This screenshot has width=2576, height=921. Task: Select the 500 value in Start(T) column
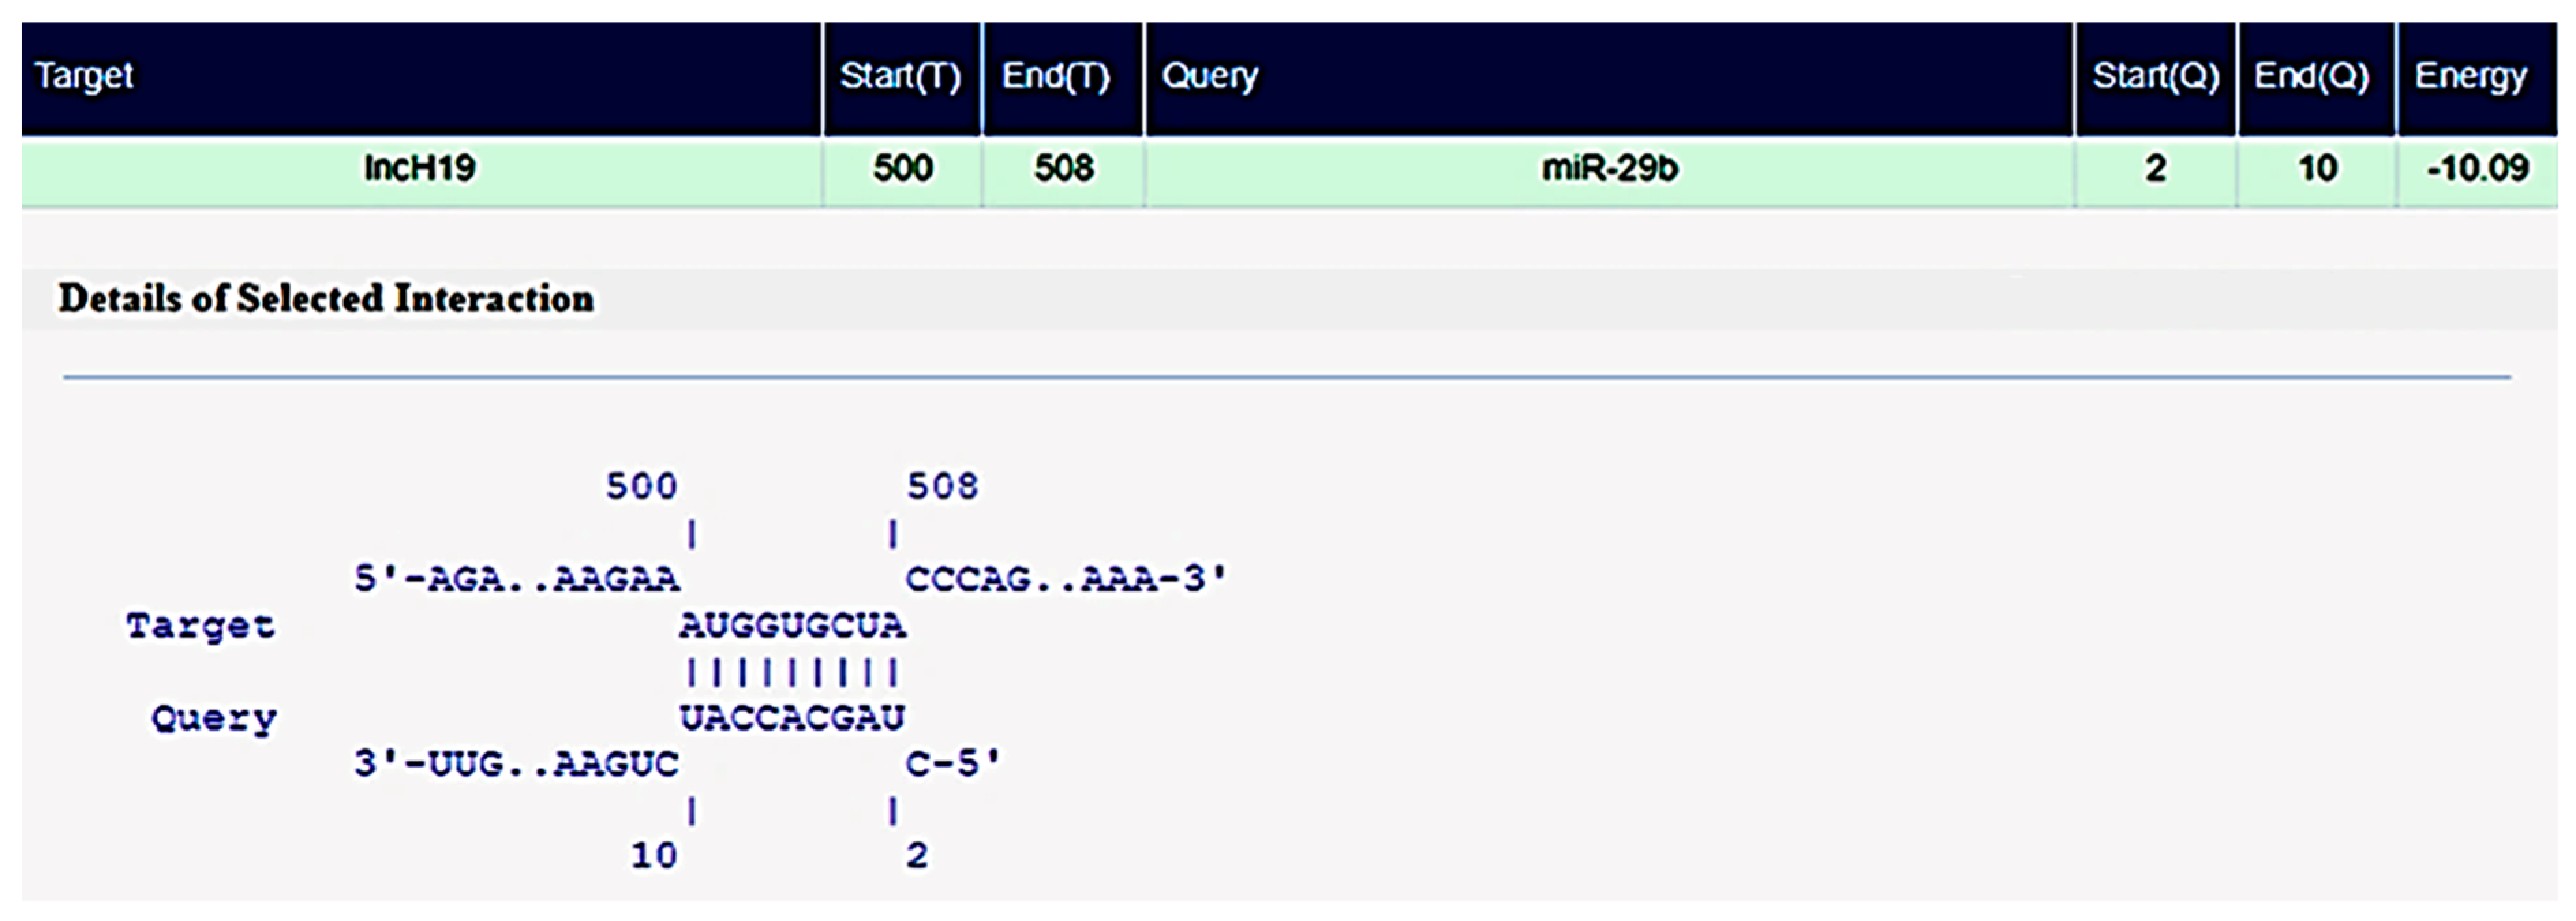pos(902,168)
